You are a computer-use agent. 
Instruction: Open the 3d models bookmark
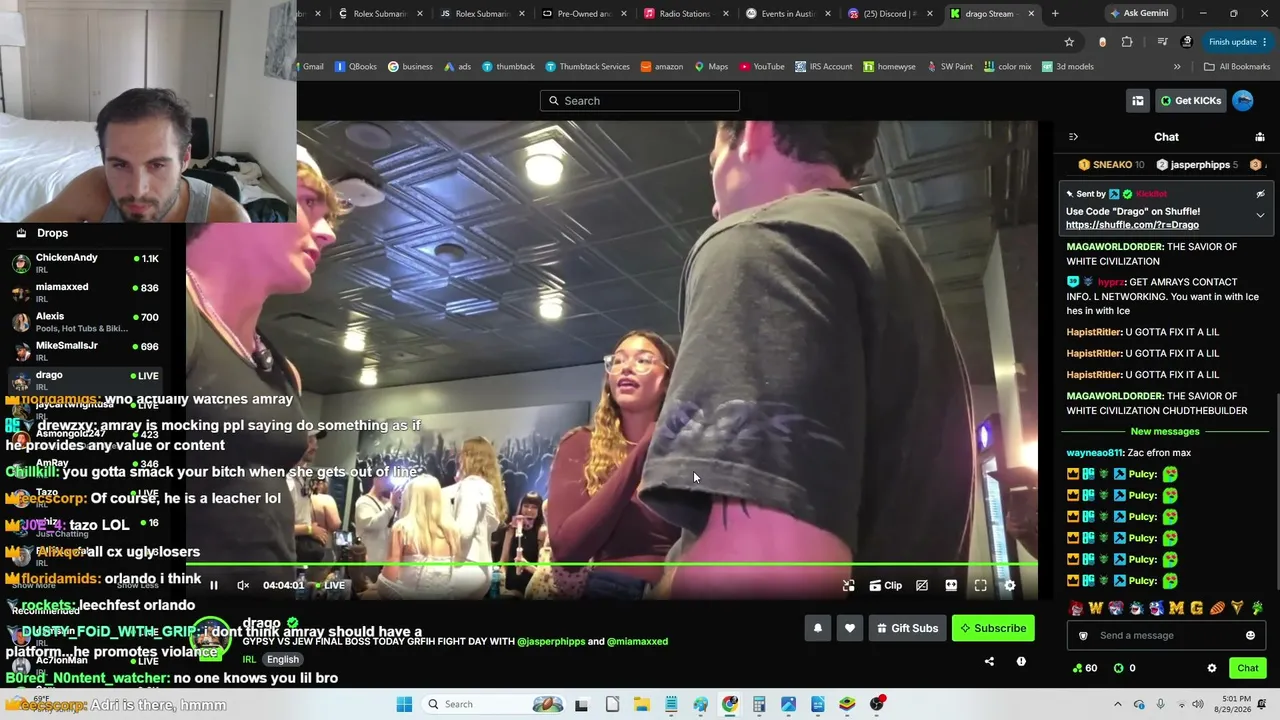coord(1067,67)
